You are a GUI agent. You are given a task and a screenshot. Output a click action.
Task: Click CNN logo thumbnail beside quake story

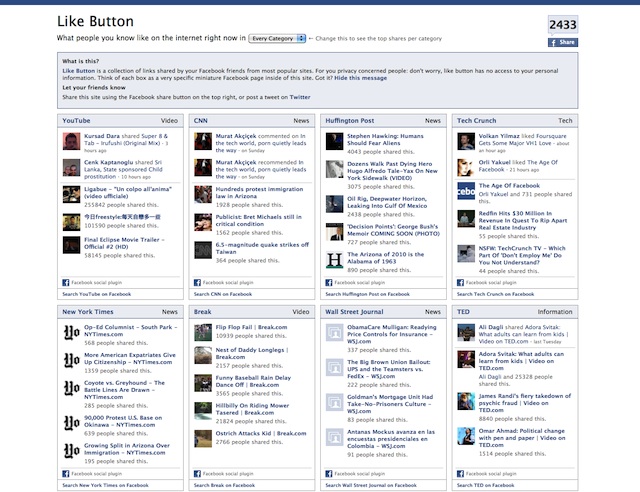[x=203, y=250]
